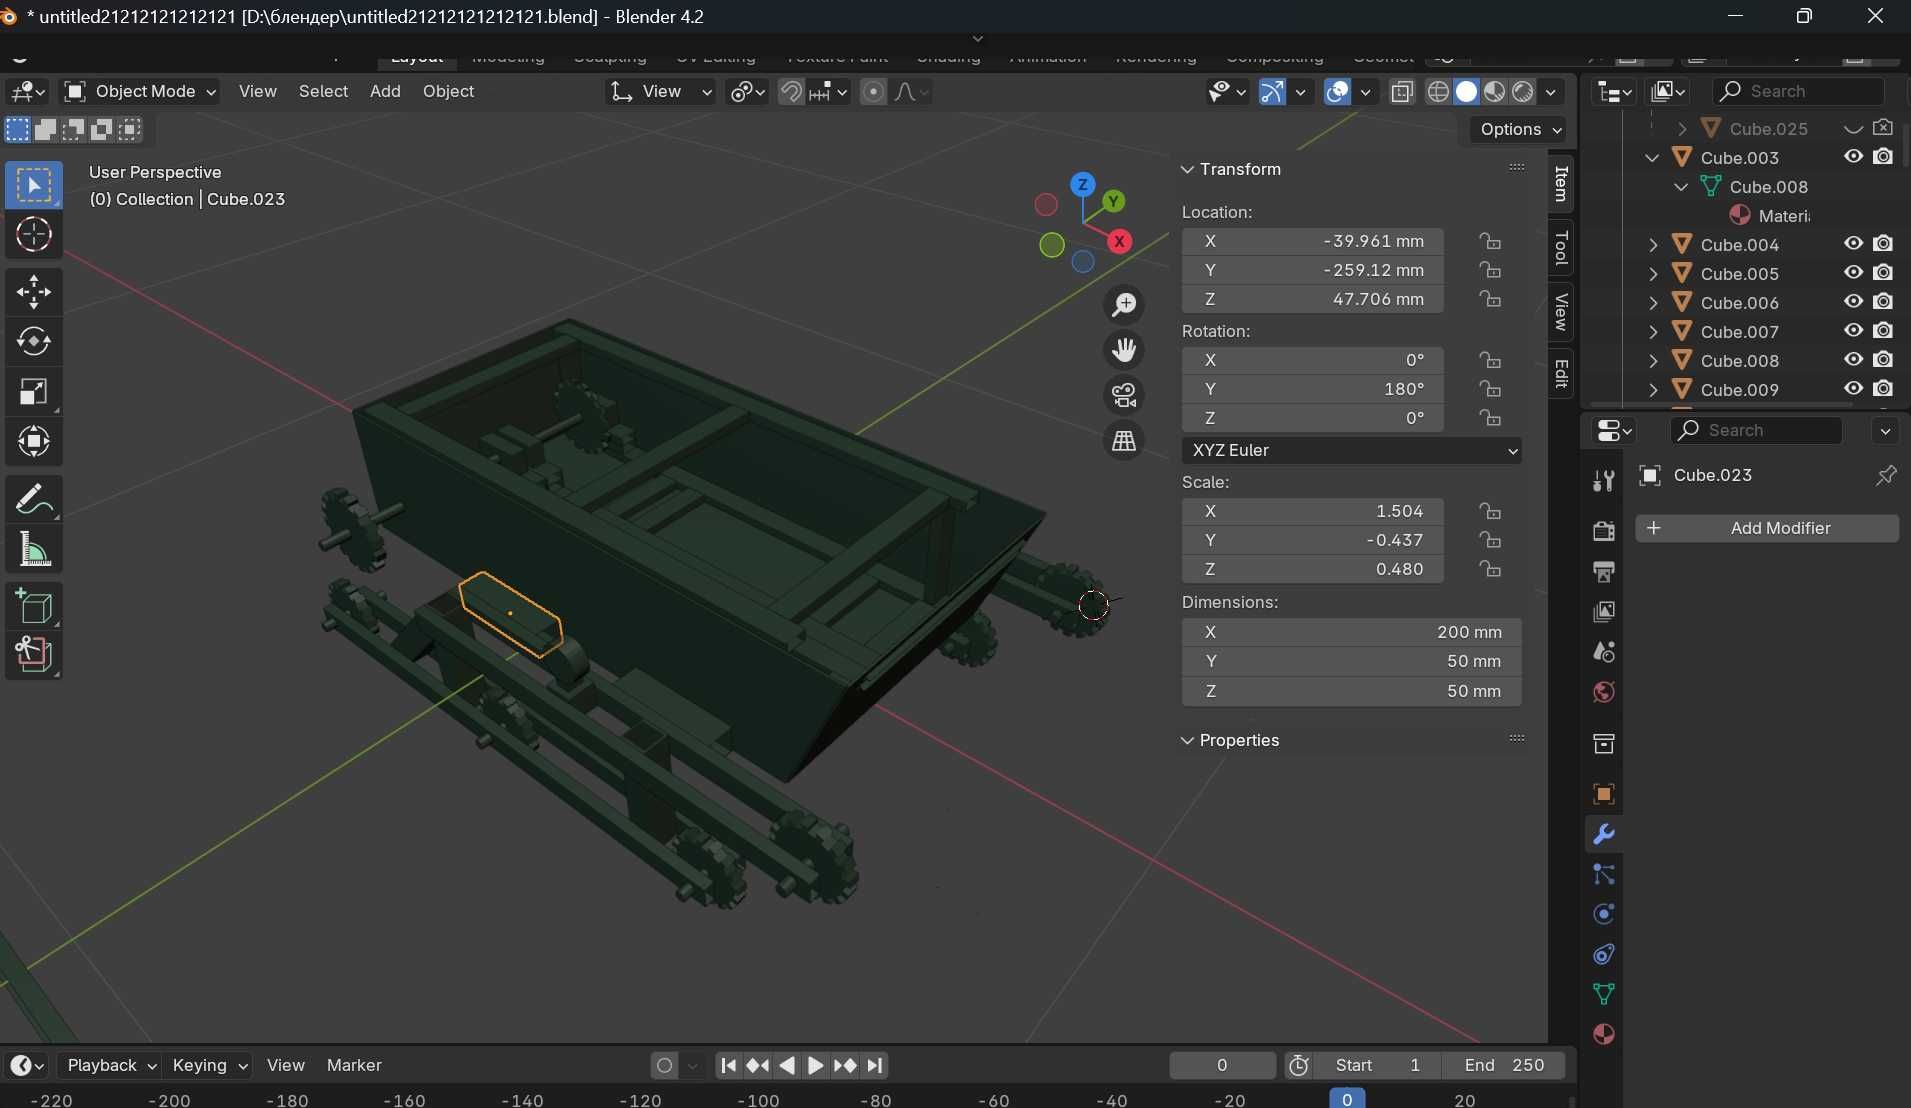This screenshot has width=1911, height=1108.
Task: Hide Cube.007 in viewport
Action: tap(1854, 331)
